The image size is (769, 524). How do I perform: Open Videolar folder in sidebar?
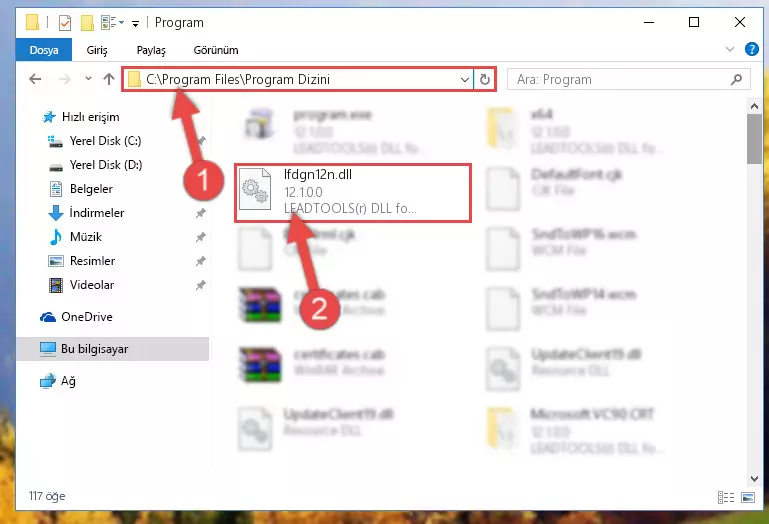(92, 285)
